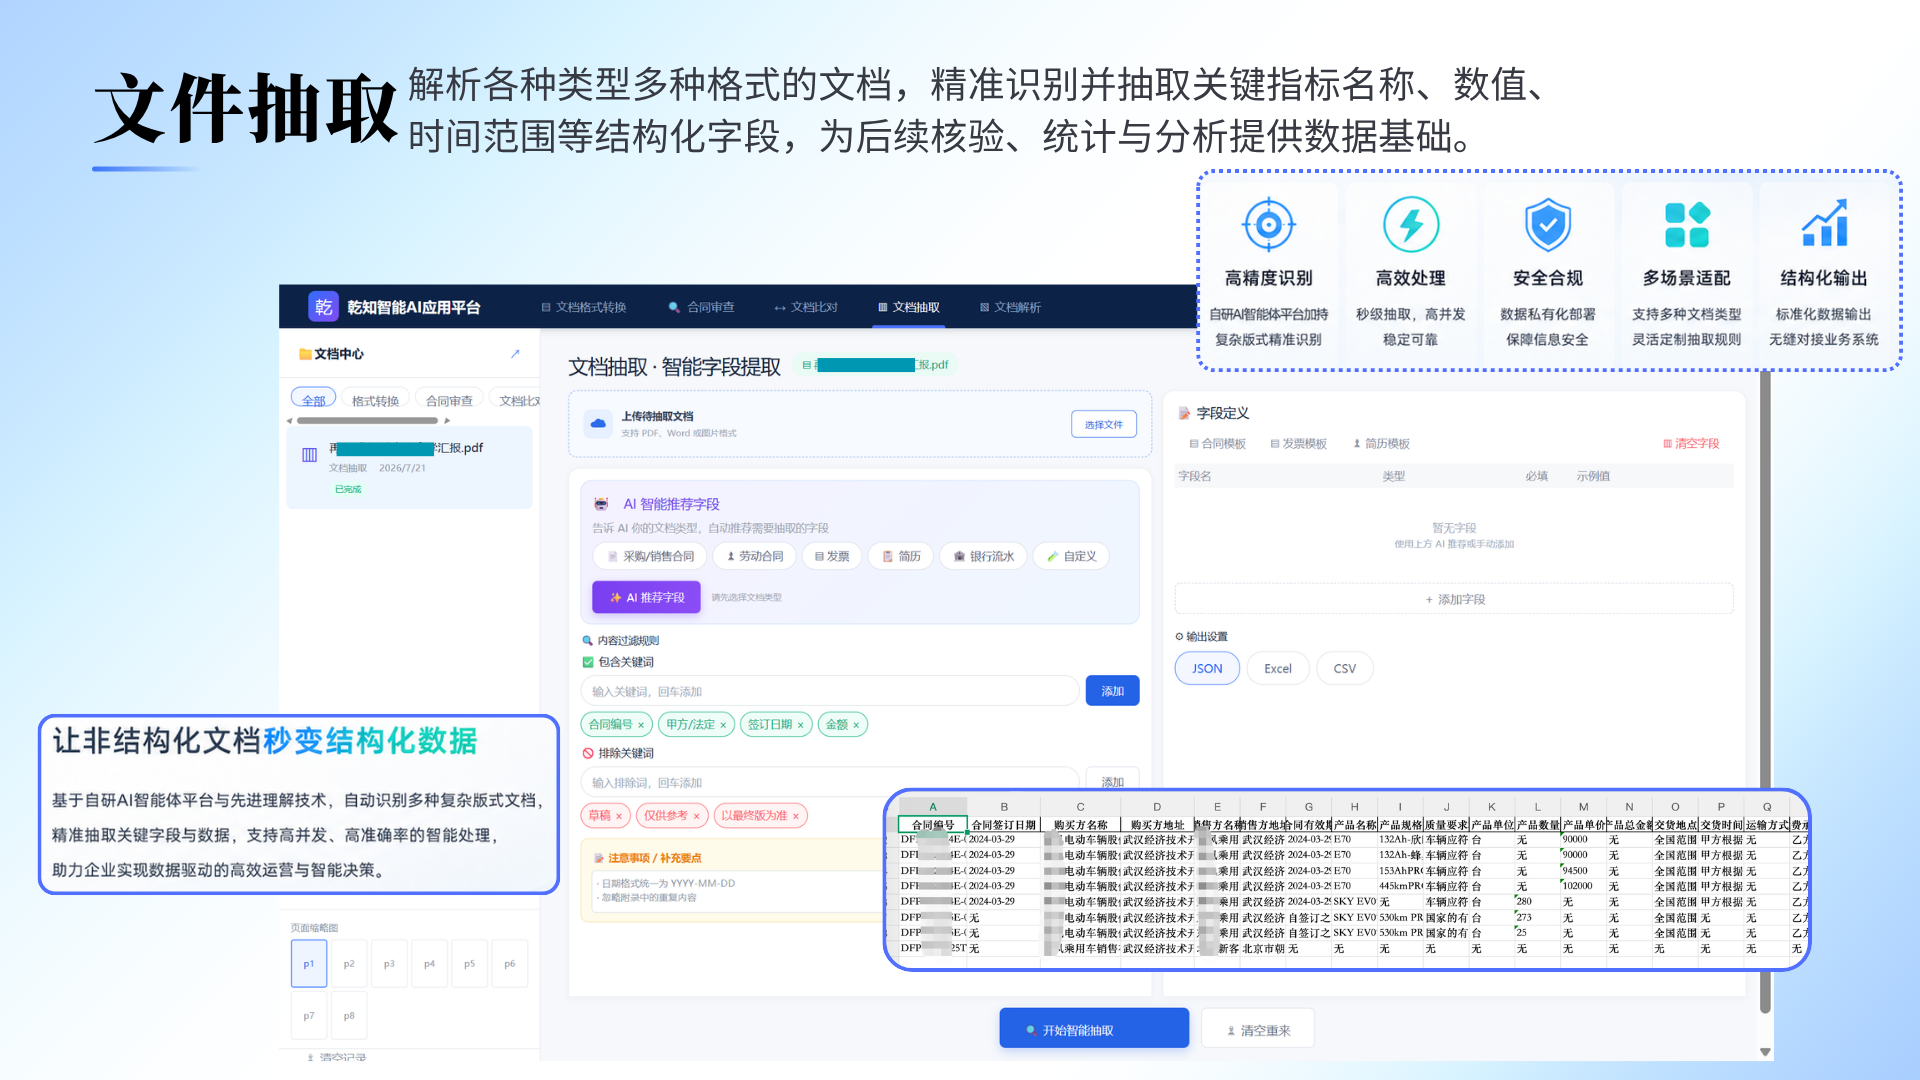Screen dimensions: 1920x1080
Task: Open page thumbnail p4
Action: click(429, 964)
